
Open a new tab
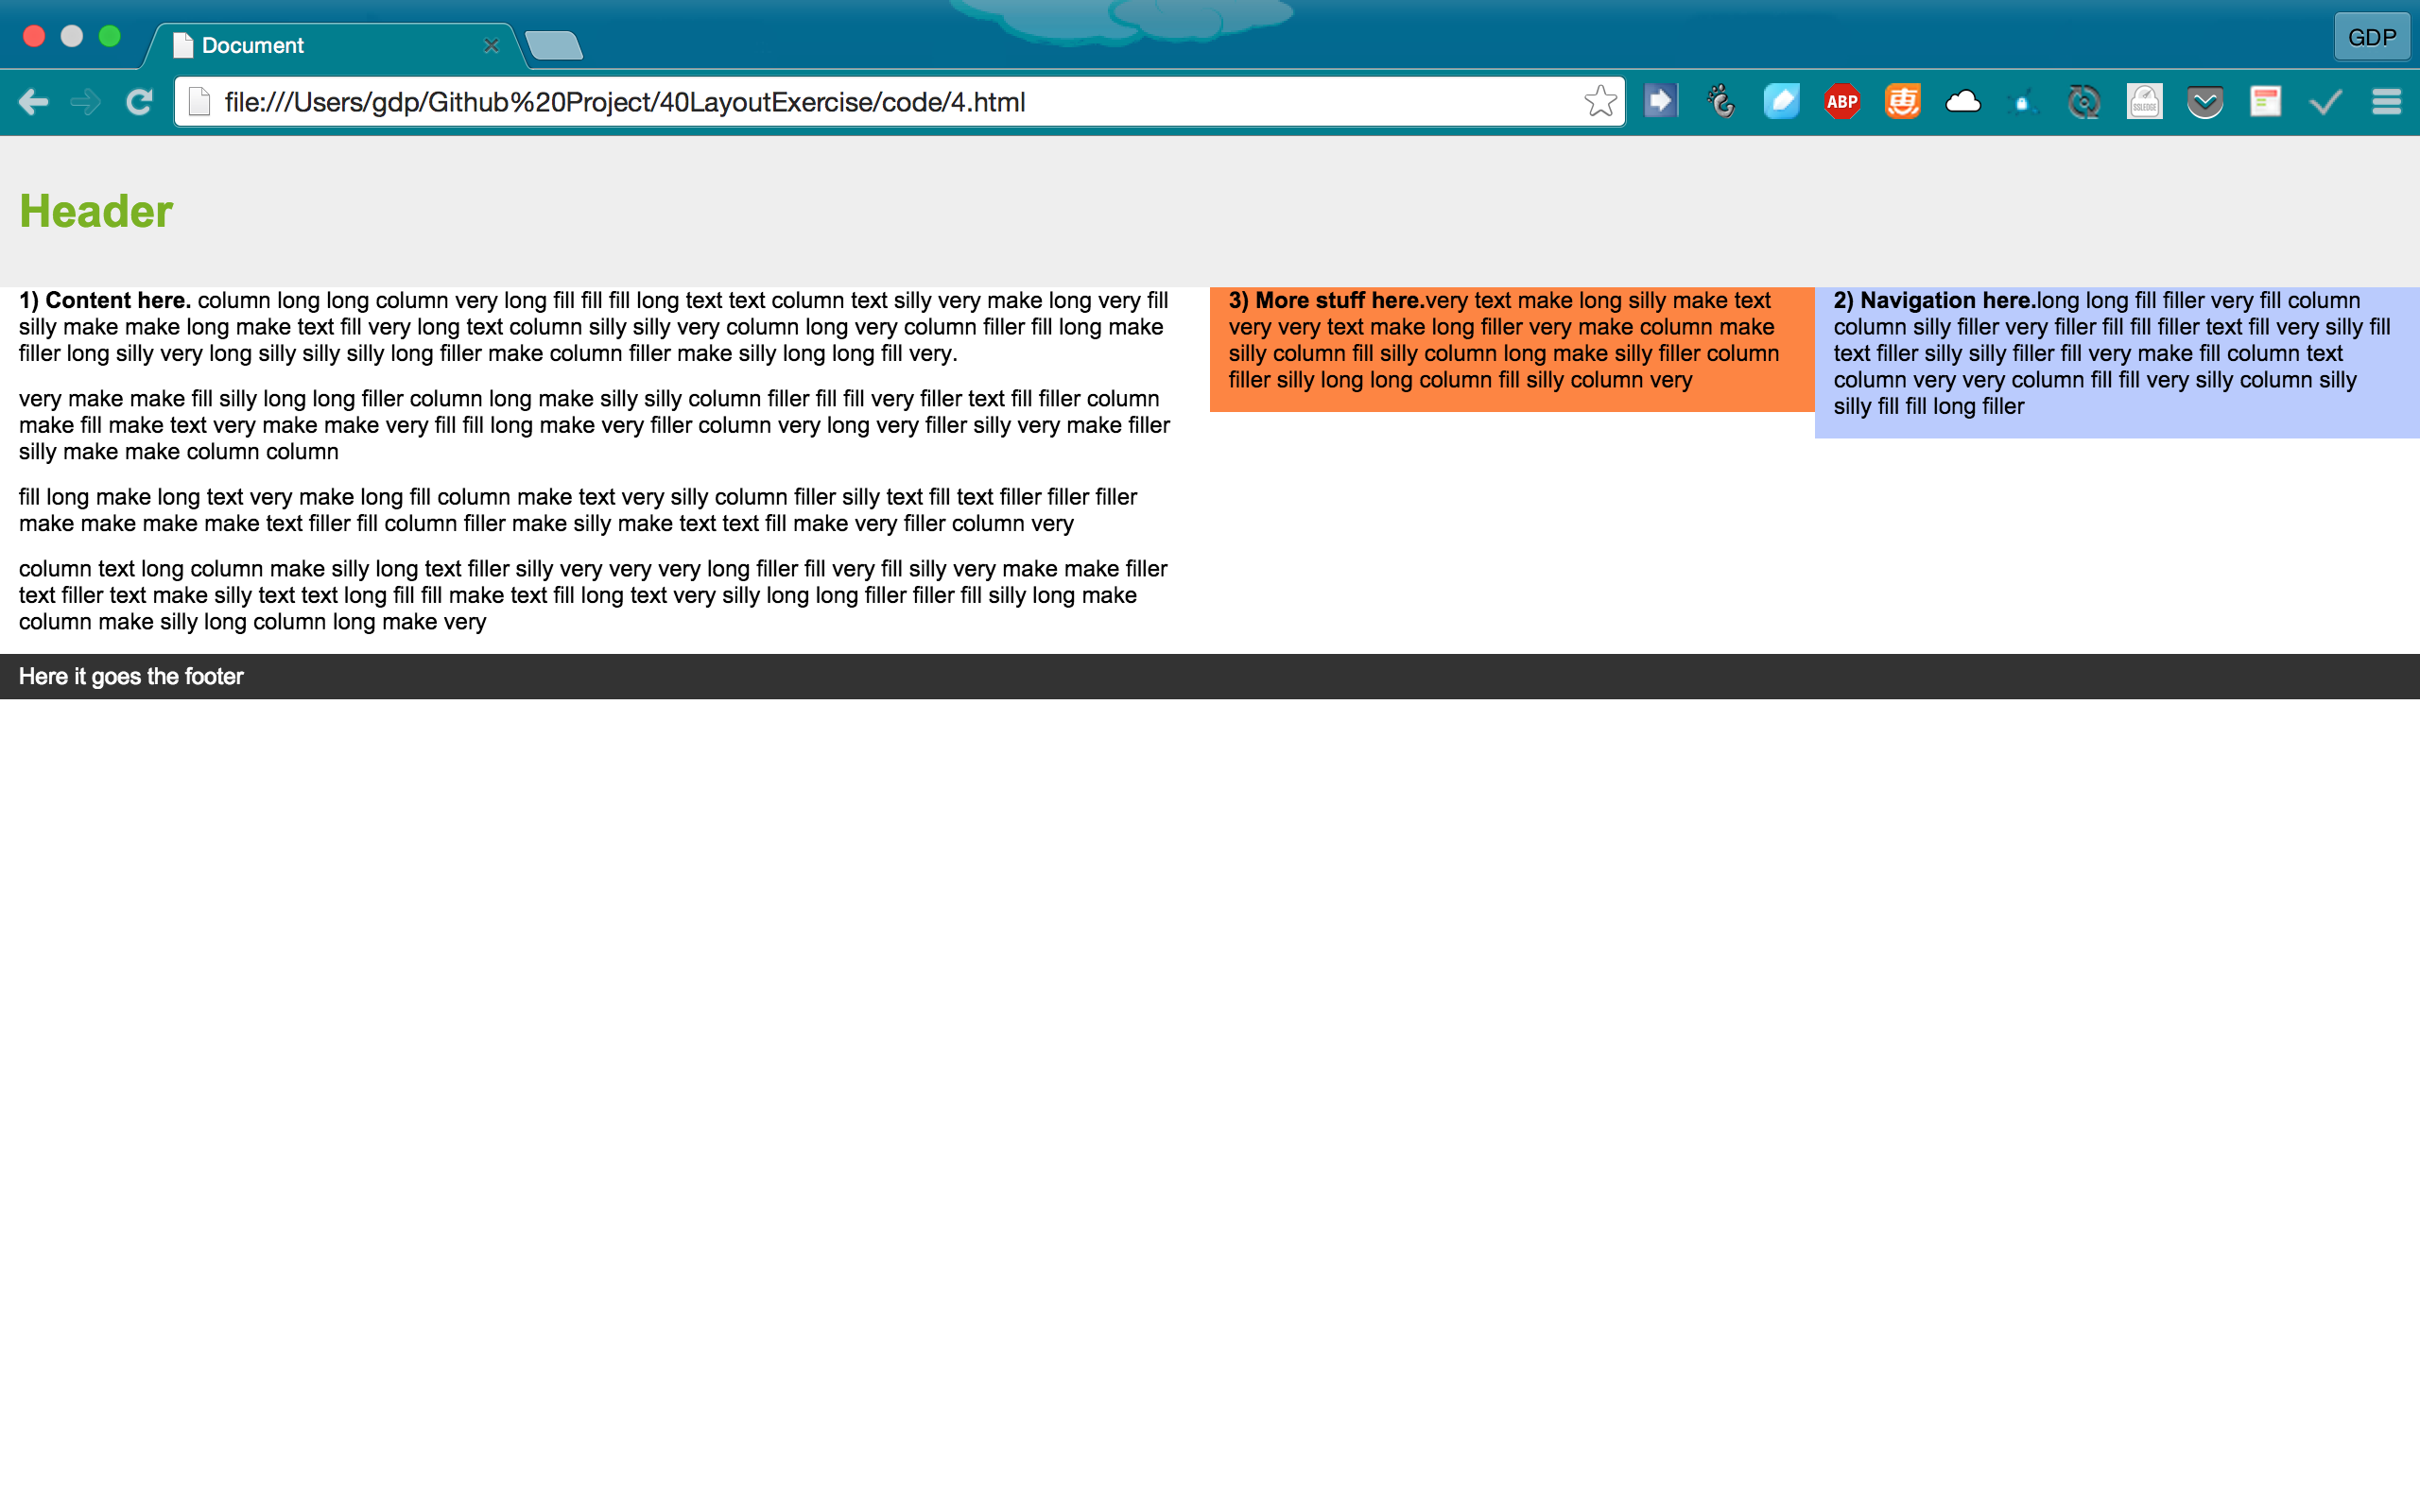click(553, 46)
